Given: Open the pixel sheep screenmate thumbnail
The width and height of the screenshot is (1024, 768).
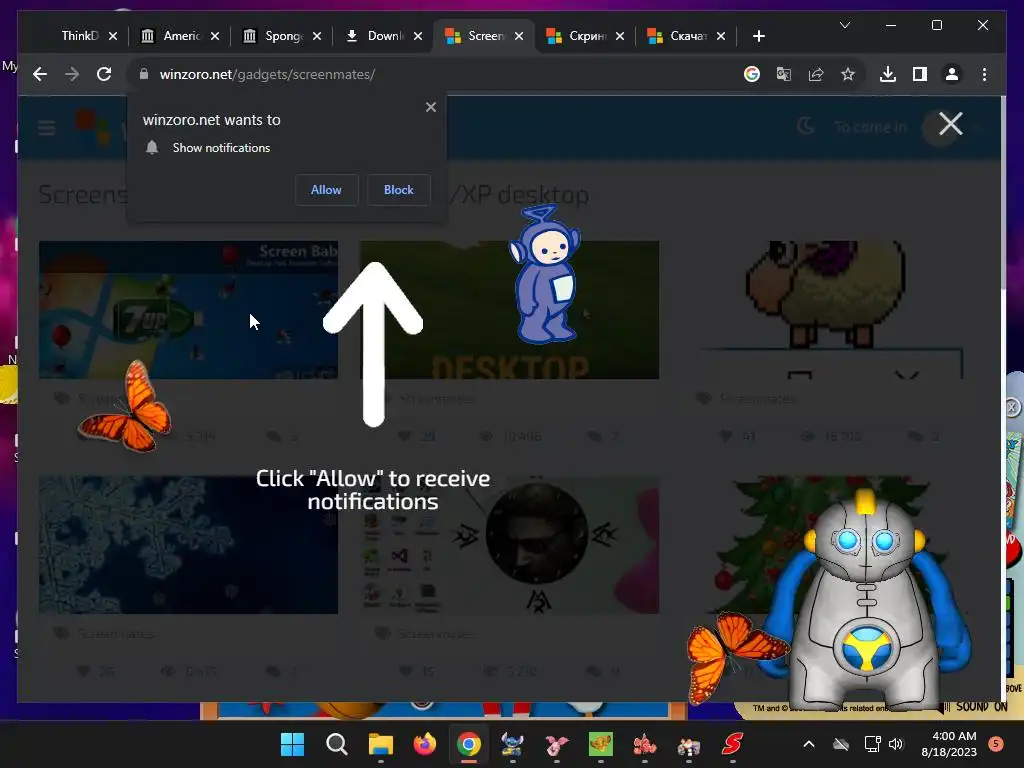Looking at the screenshot, I should [x=829, y=310].
